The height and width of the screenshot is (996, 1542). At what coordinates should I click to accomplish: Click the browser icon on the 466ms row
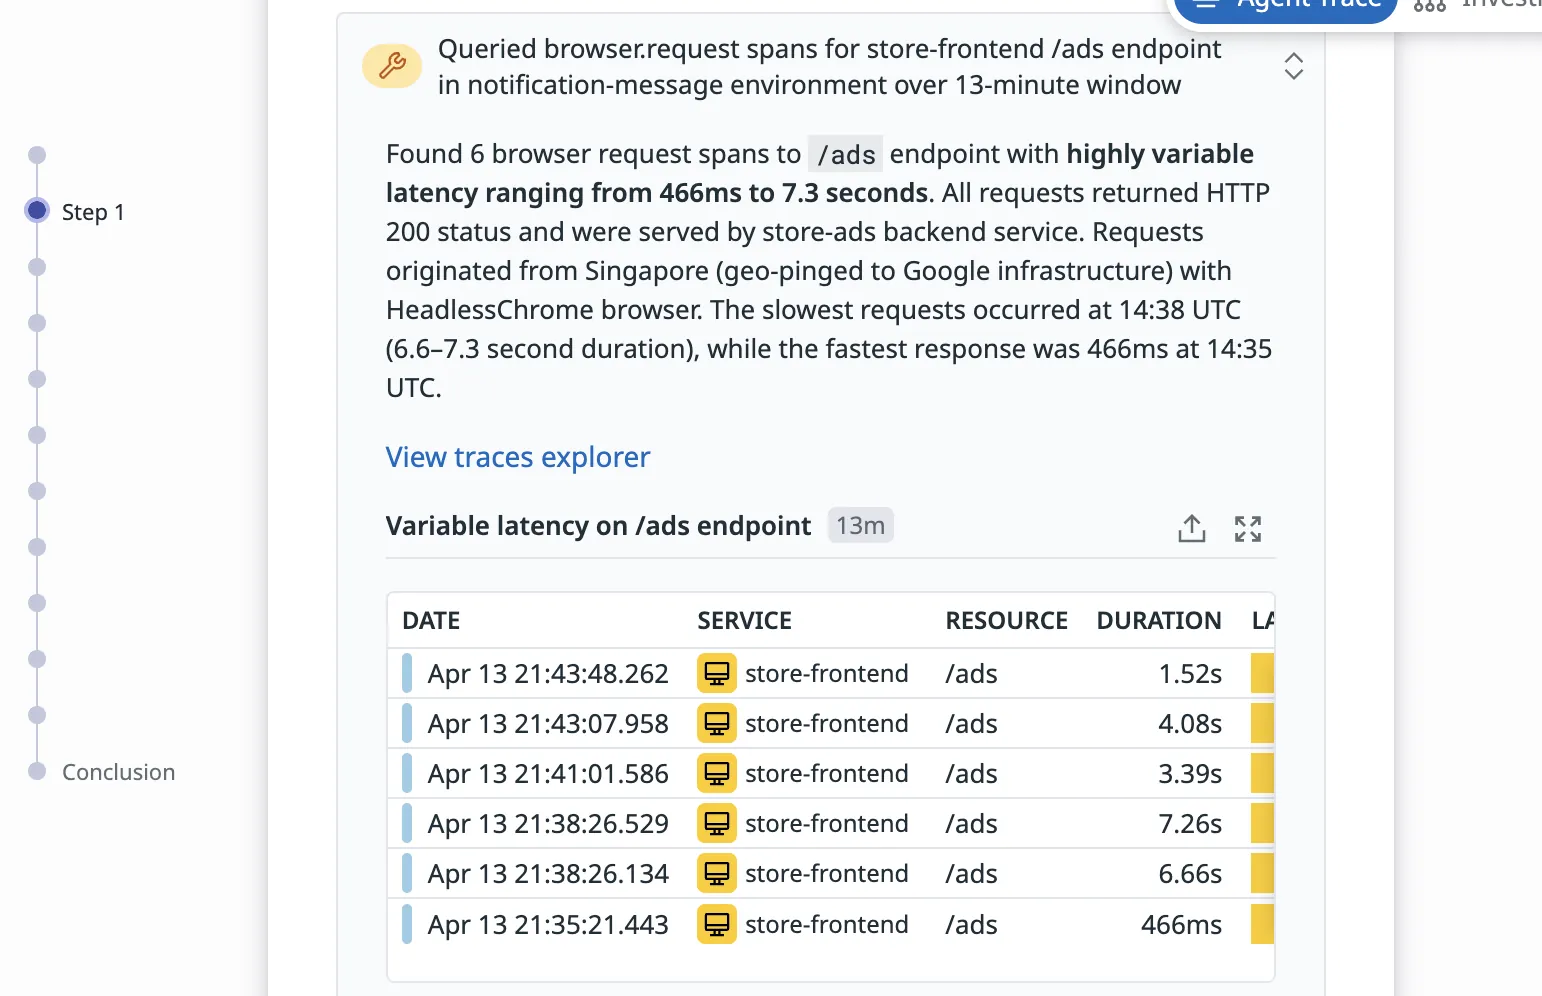(x=716, y=924)
